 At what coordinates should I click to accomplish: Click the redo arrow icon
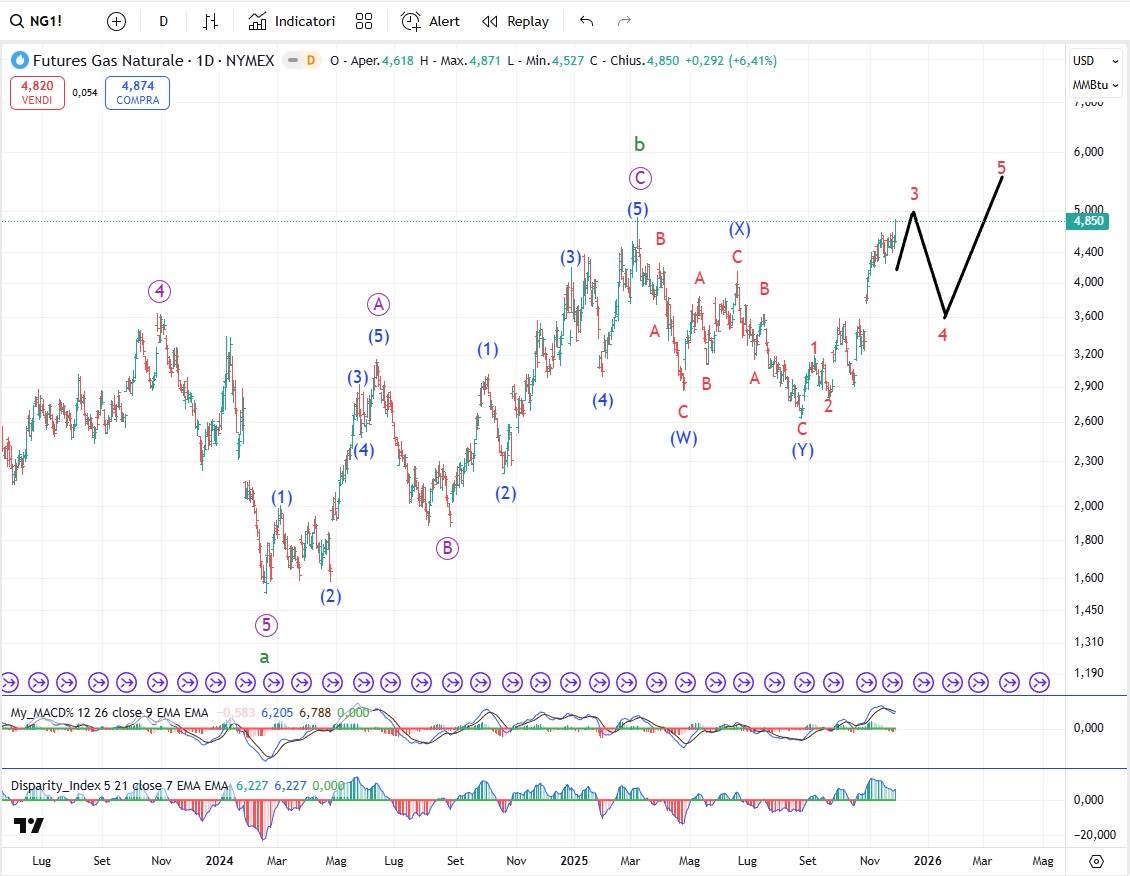pos(624,21)
